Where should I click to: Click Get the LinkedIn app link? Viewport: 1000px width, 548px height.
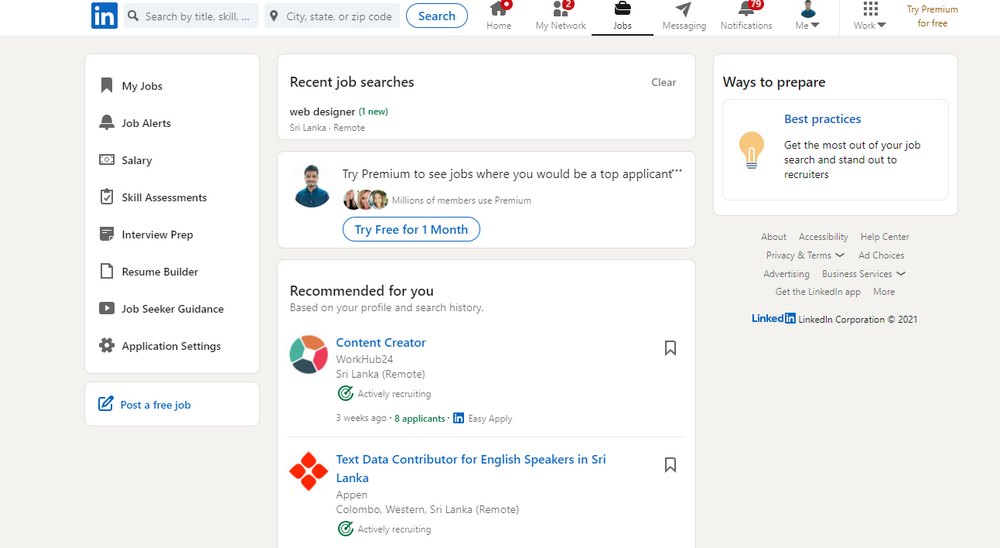(x=818, y=292)
